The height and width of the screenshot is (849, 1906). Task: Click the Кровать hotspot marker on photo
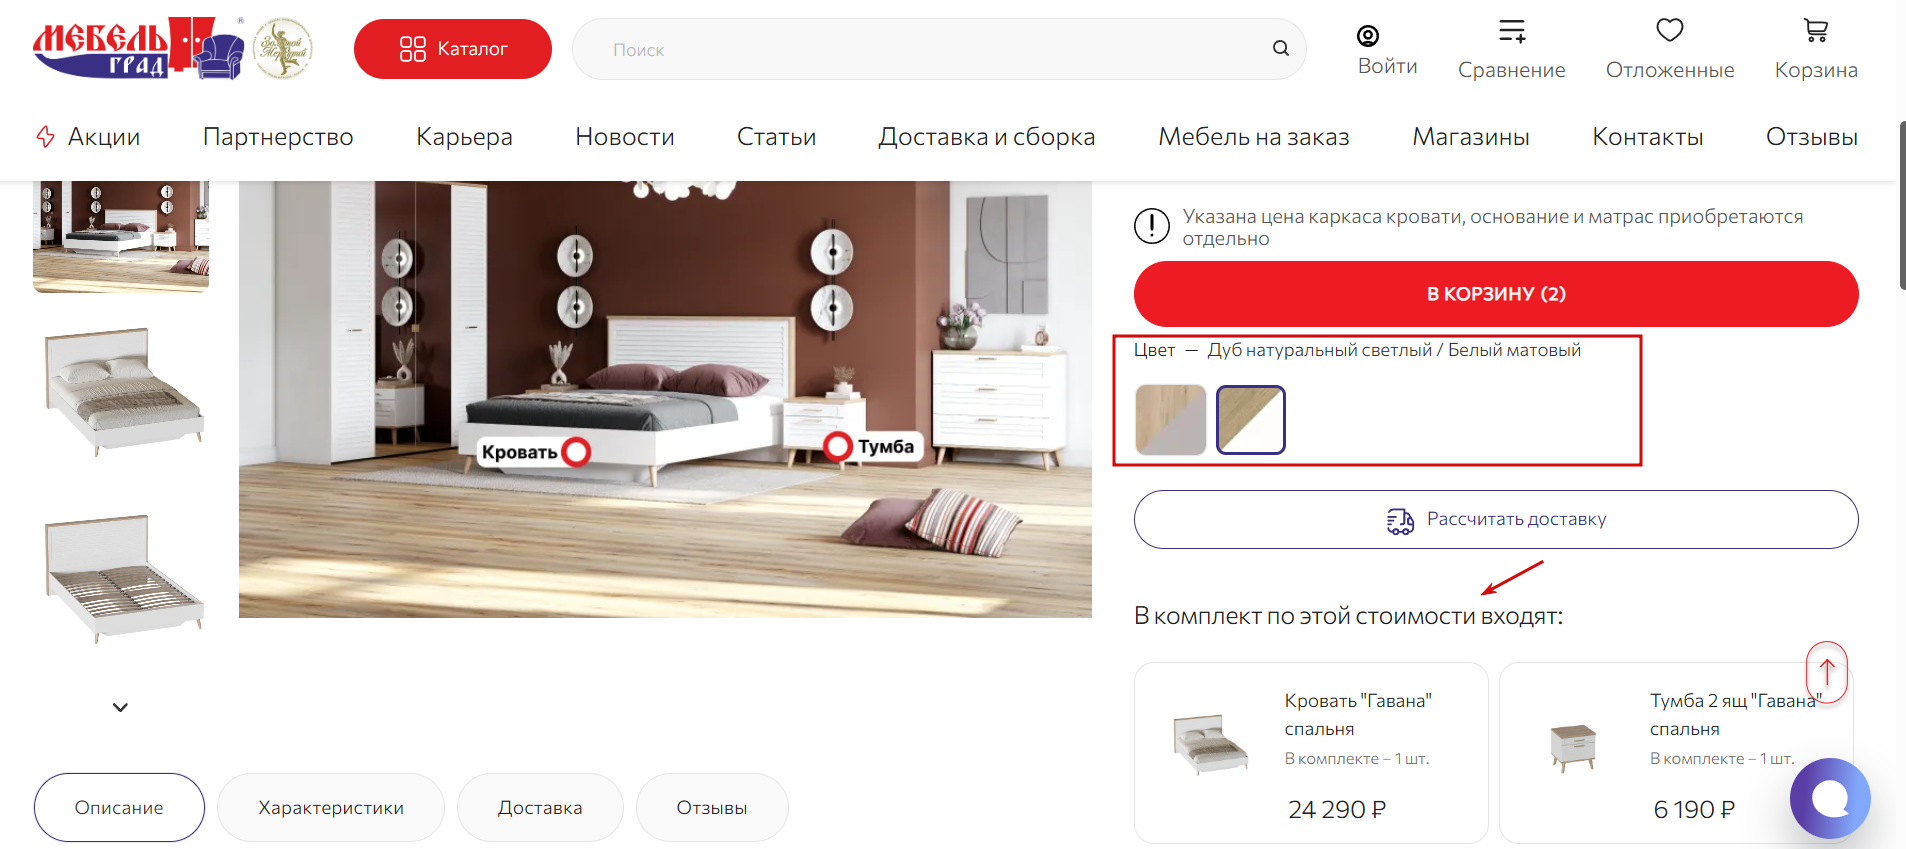pyautogui.click(x=576, y=452)
